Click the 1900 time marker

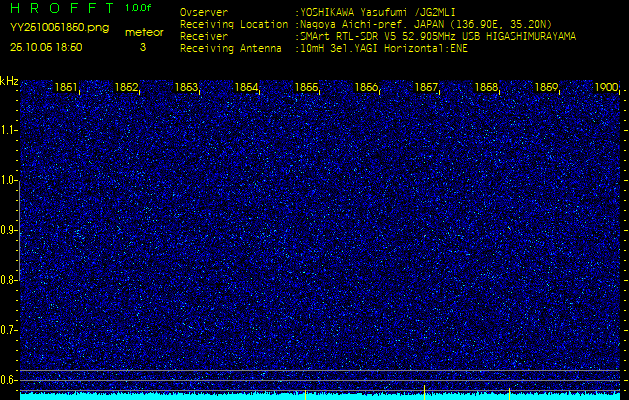606,88
